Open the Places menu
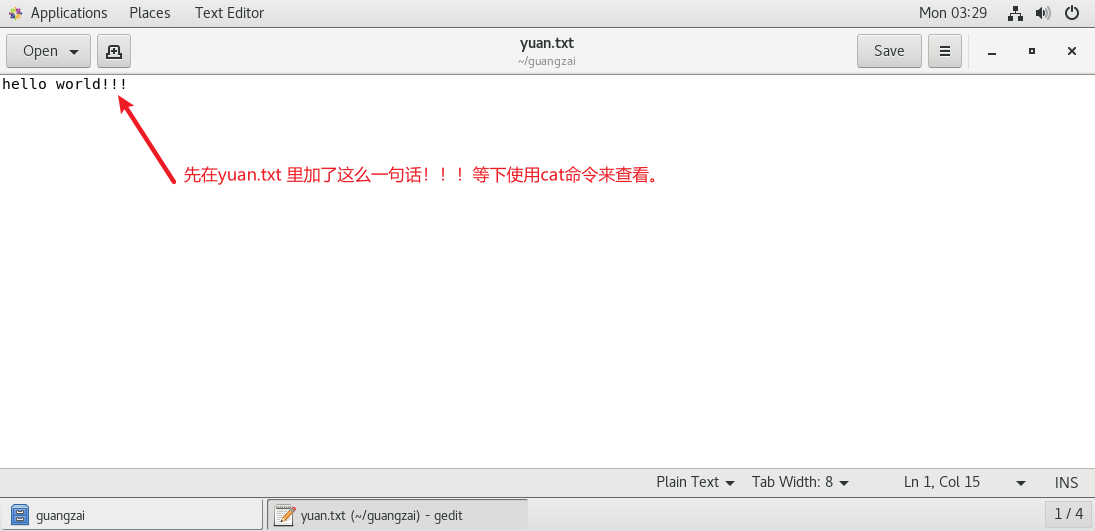Viewport: 1095px width, 531px height. click(x=149, y=13)
